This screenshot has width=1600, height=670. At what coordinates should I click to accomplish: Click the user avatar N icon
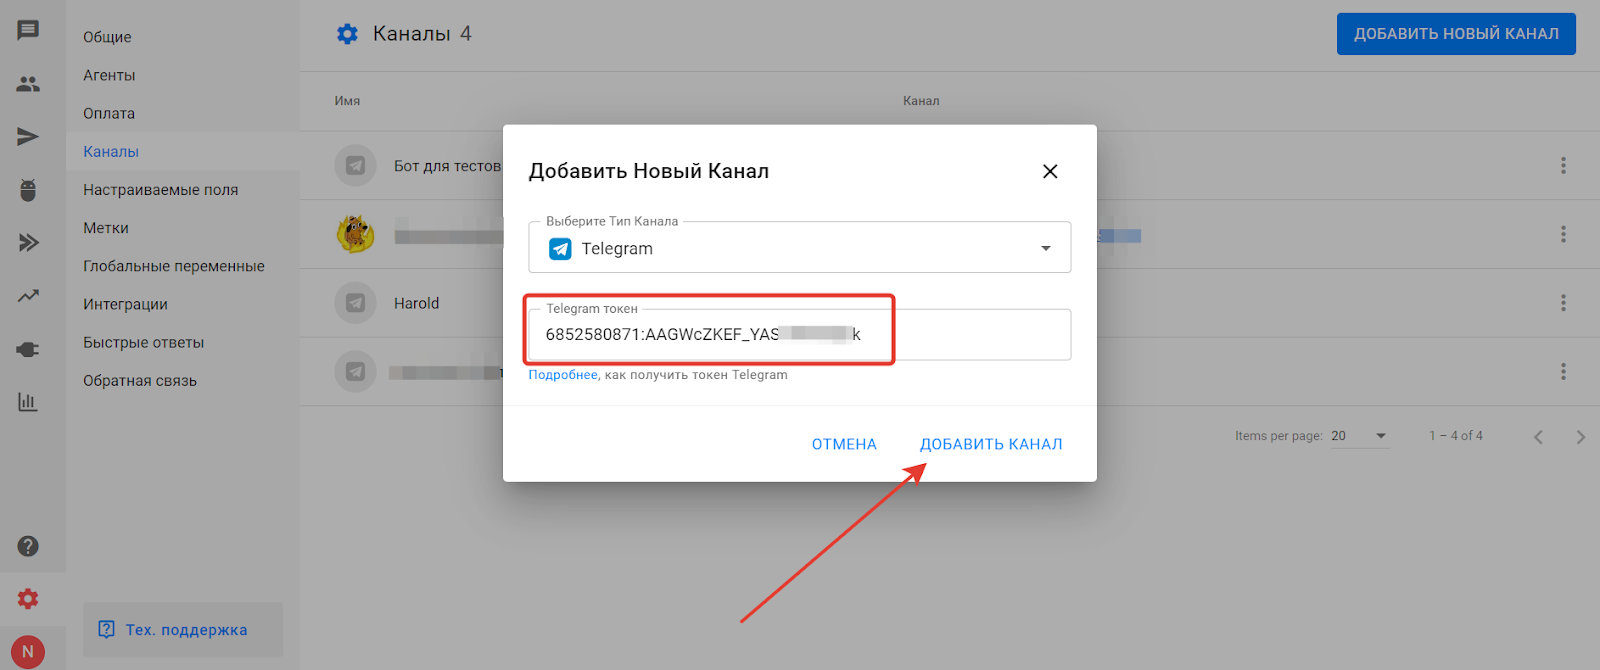click(x=28, y=651)
